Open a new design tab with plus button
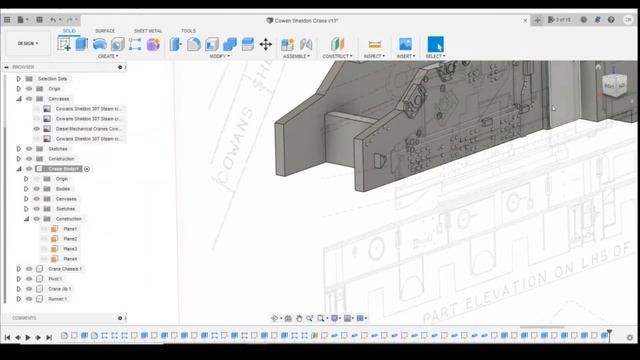 coord(537,20)
